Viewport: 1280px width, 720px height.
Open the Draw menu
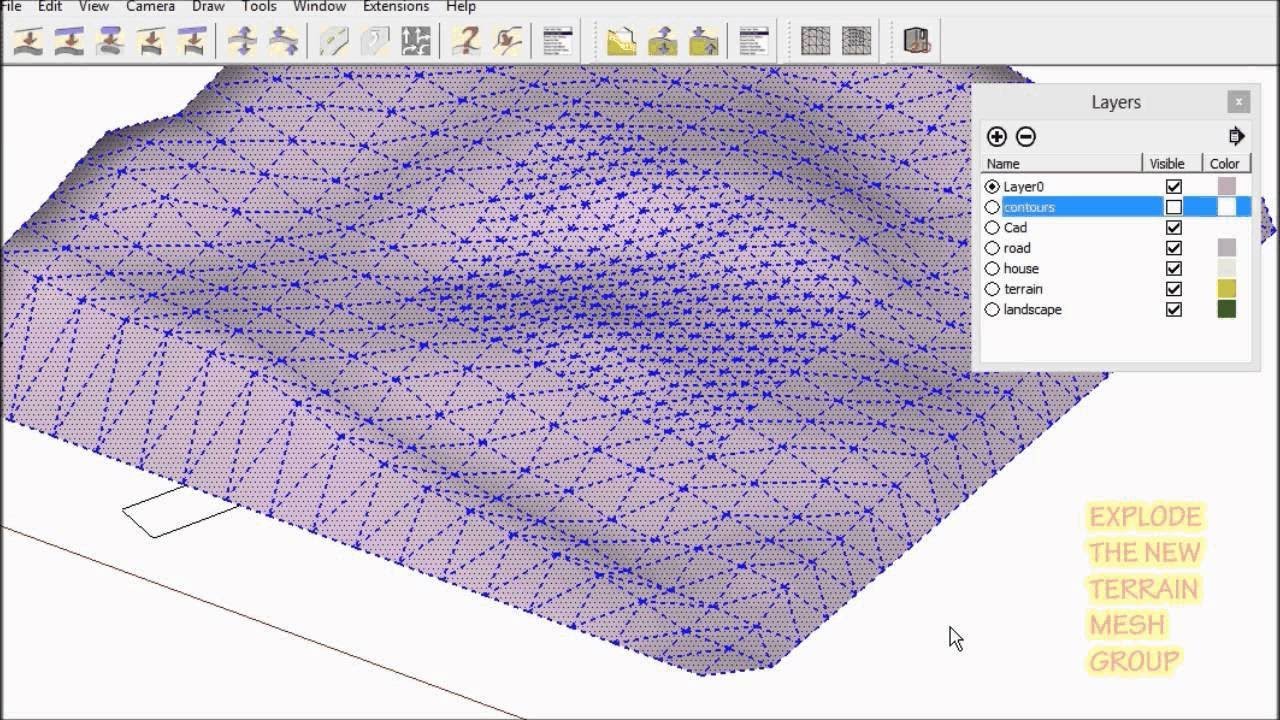[208, 6]
